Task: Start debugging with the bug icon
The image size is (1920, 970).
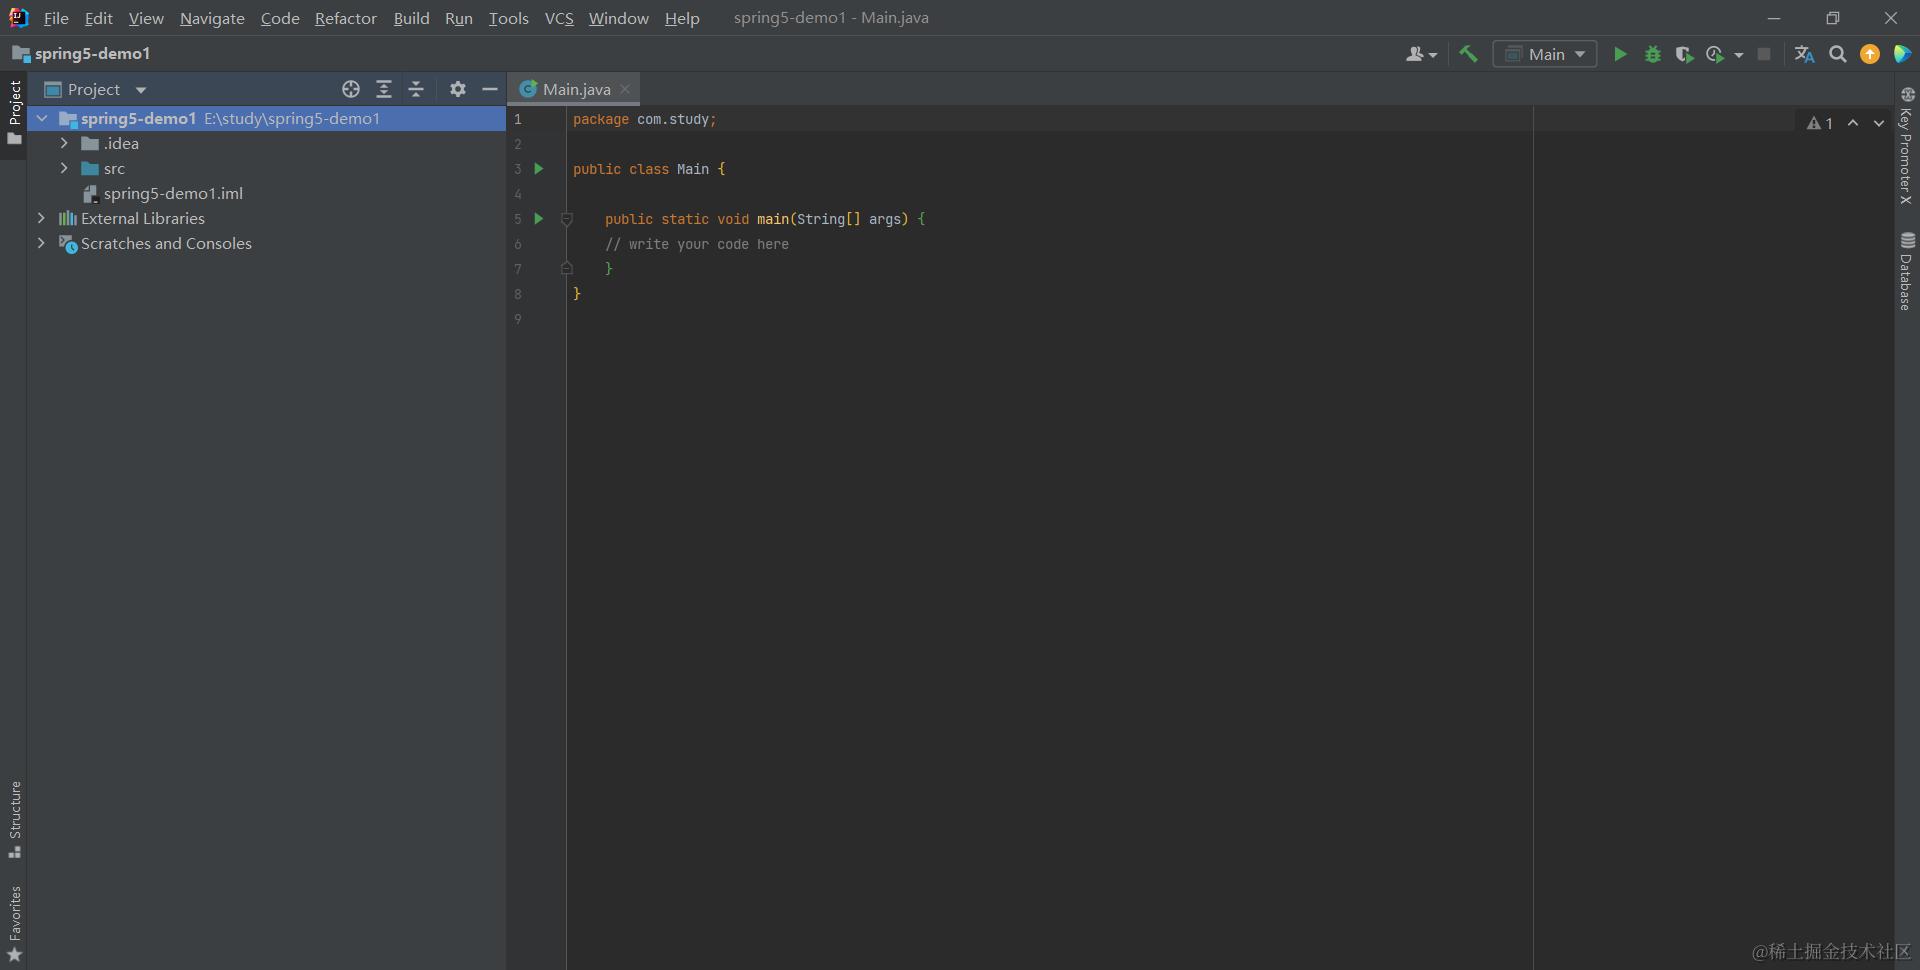Action: 1652,54
